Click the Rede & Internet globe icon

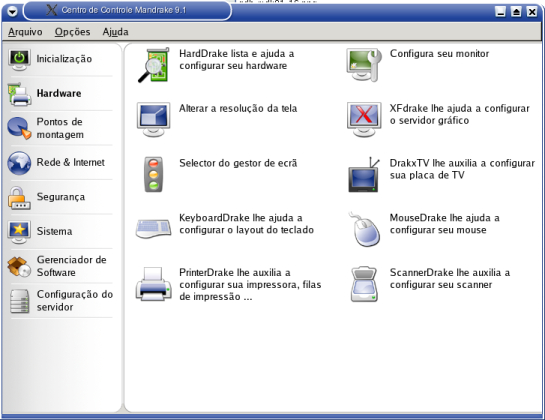pos(19,163)
